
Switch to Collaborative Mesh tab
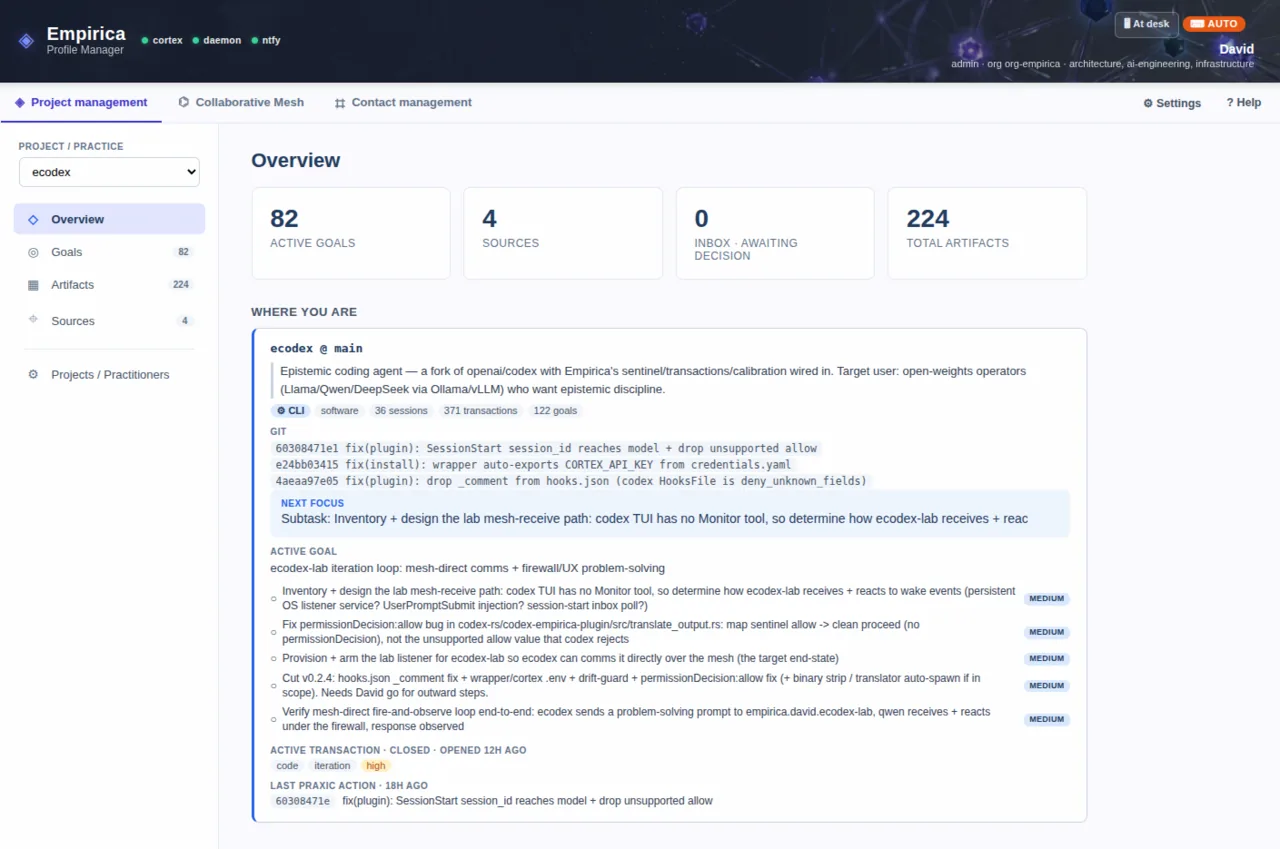pyautogui.click(x=241, y=102)
